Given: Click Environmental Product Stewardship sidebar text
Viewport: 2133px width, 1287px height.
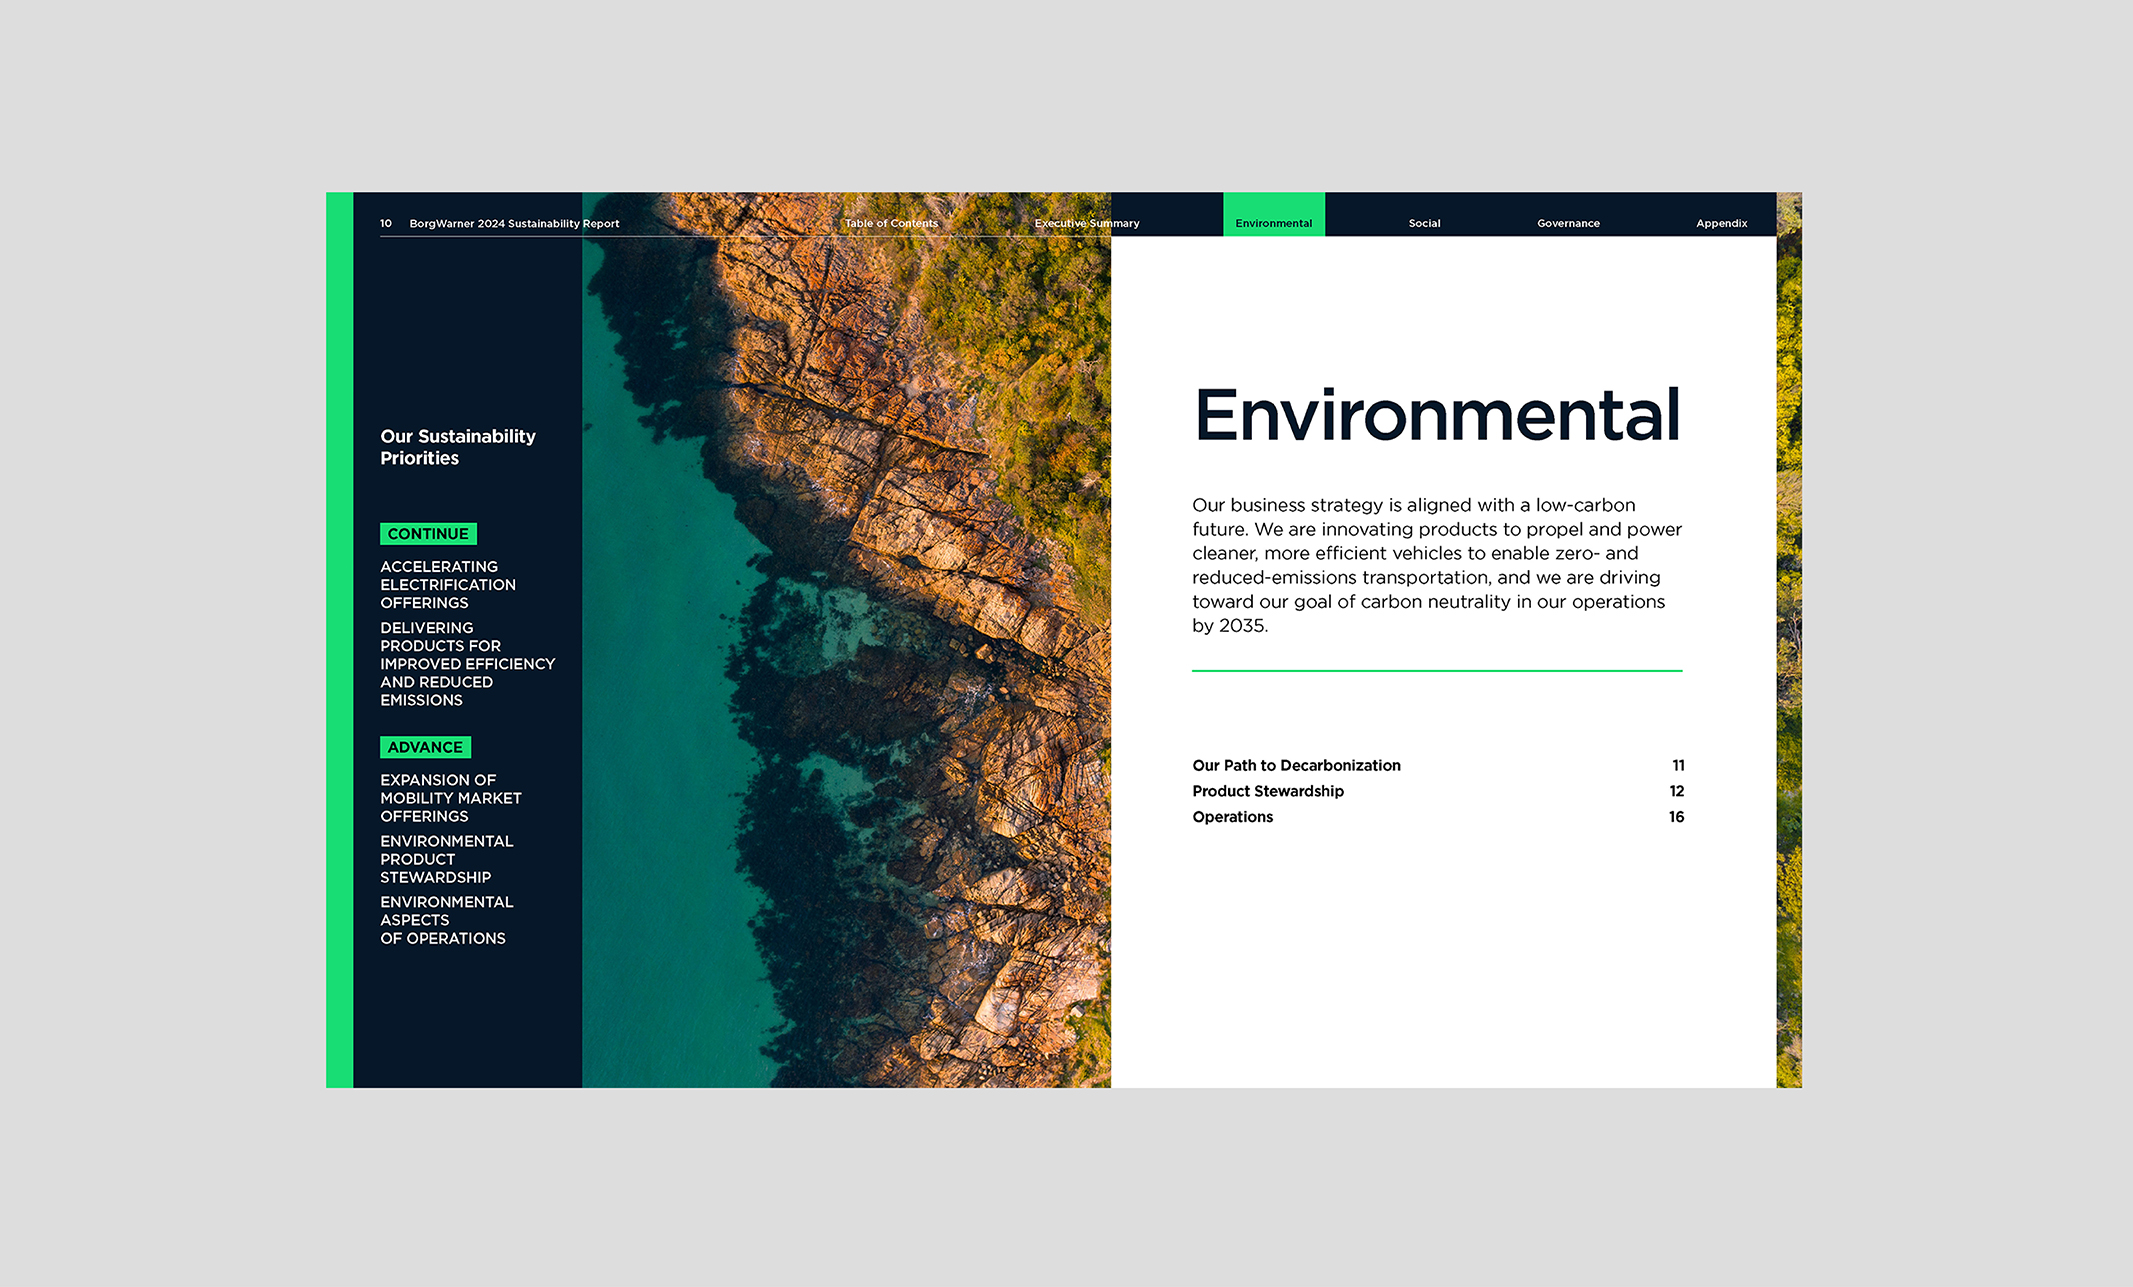Looking at the screenshot, I should point(447,859).
